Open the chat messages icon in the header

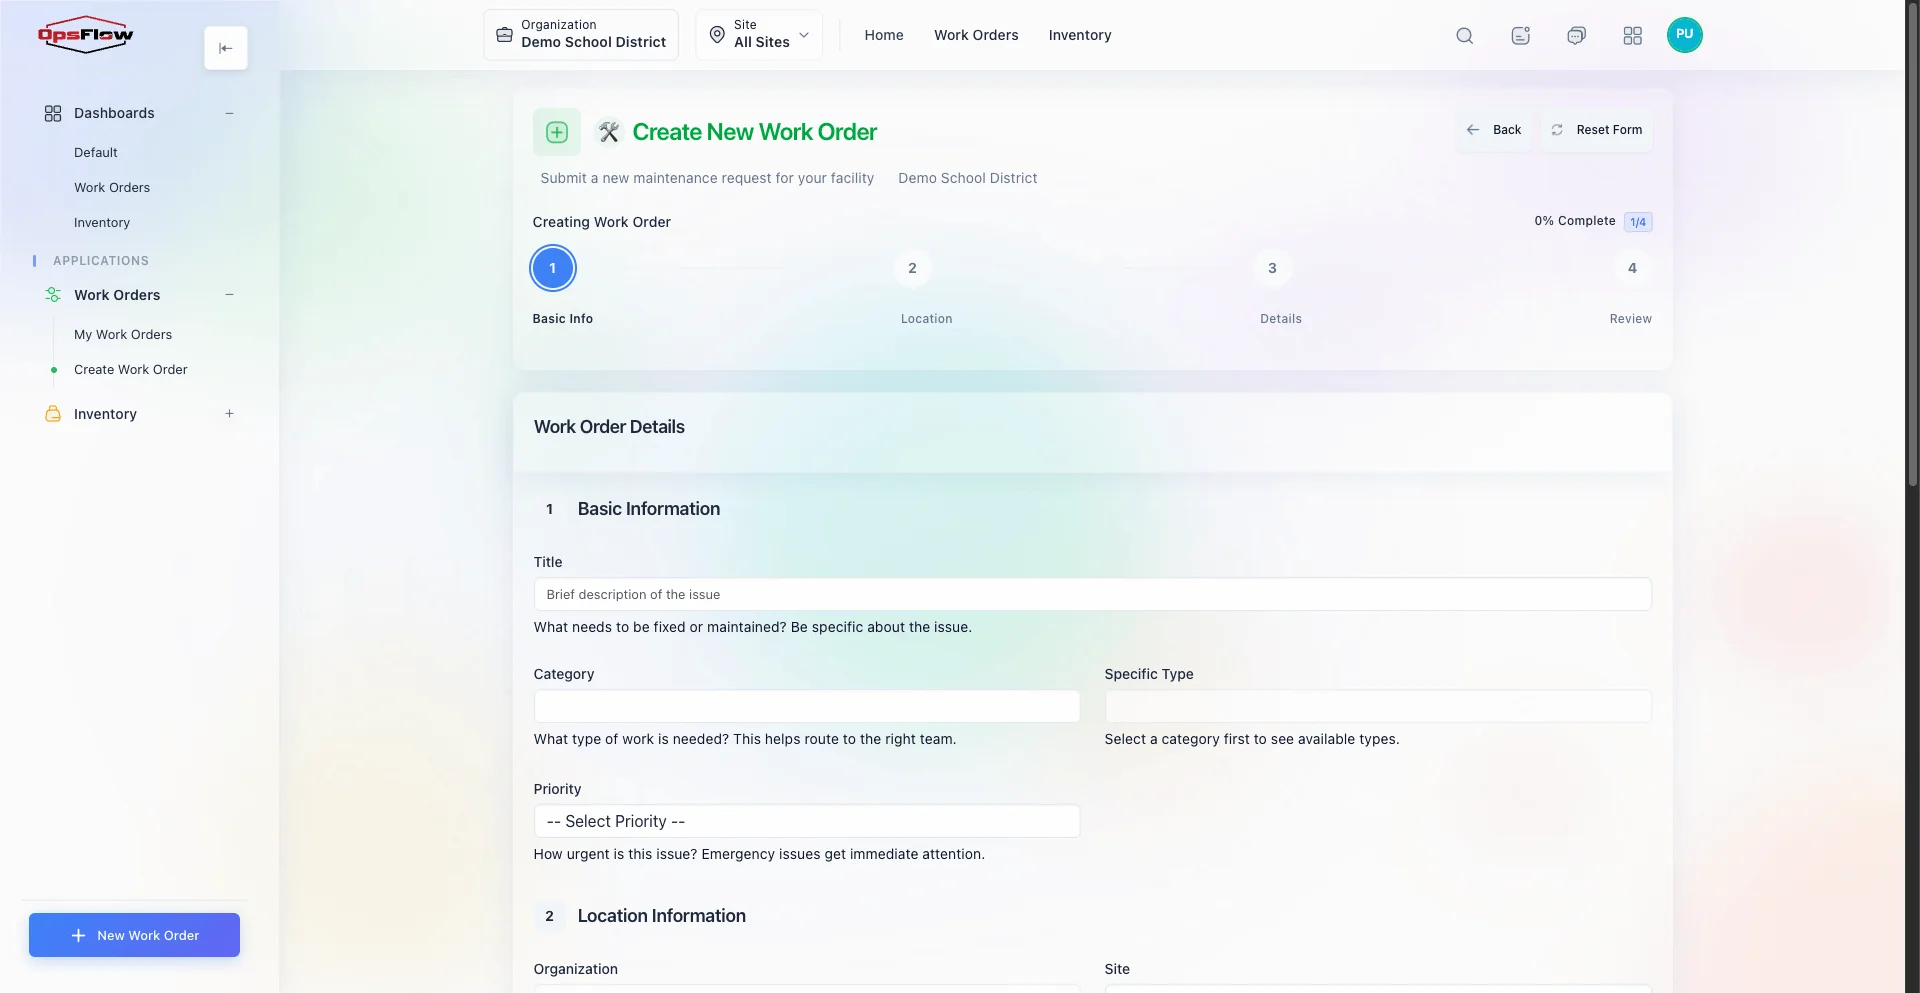[1576, 35]
